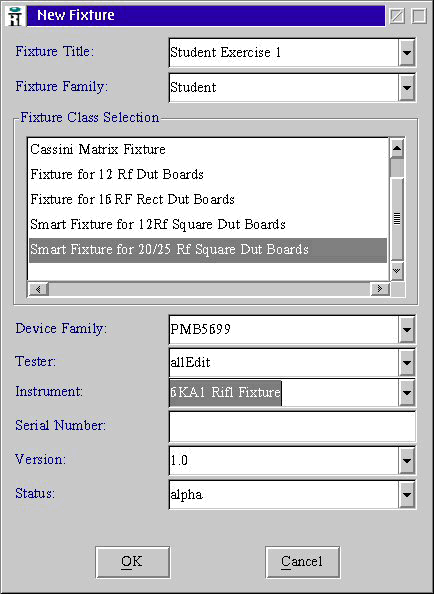Click the Cancel button
Viewport: 434px width, 594px height.
coord(302,562)
